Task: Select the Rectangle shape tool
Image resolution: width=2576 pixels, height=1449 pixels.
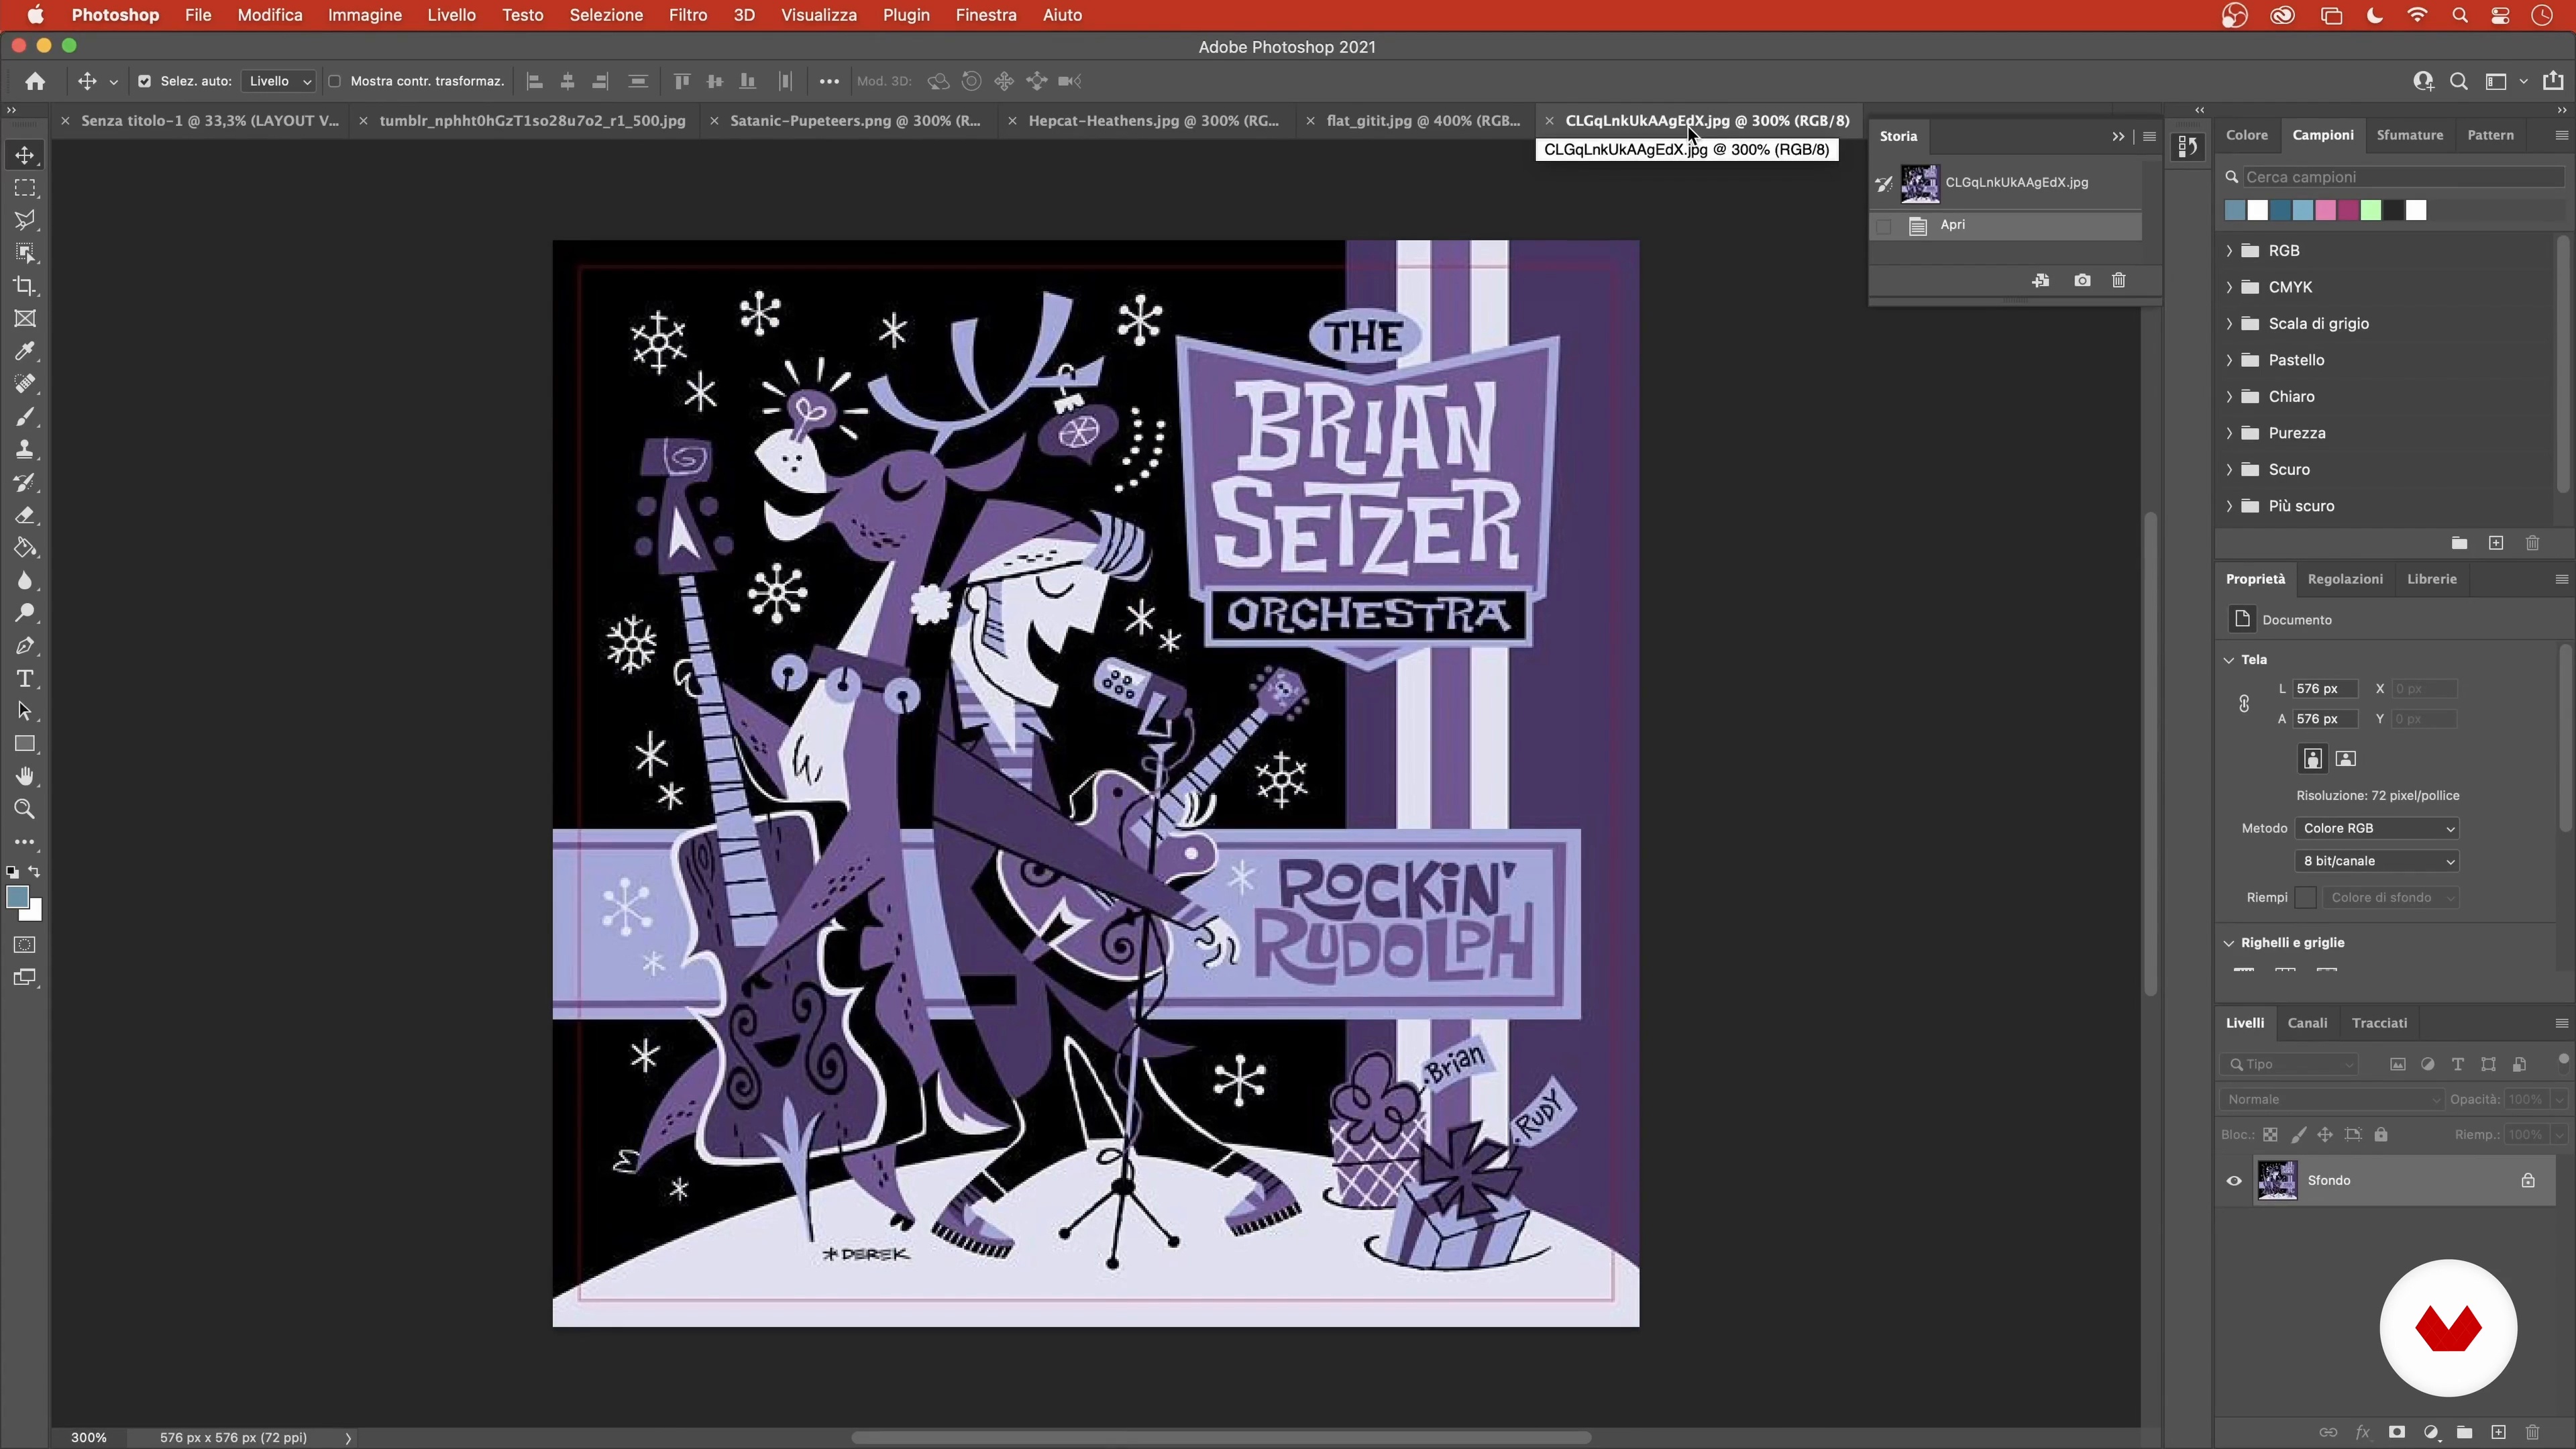Action: (25, 744)
